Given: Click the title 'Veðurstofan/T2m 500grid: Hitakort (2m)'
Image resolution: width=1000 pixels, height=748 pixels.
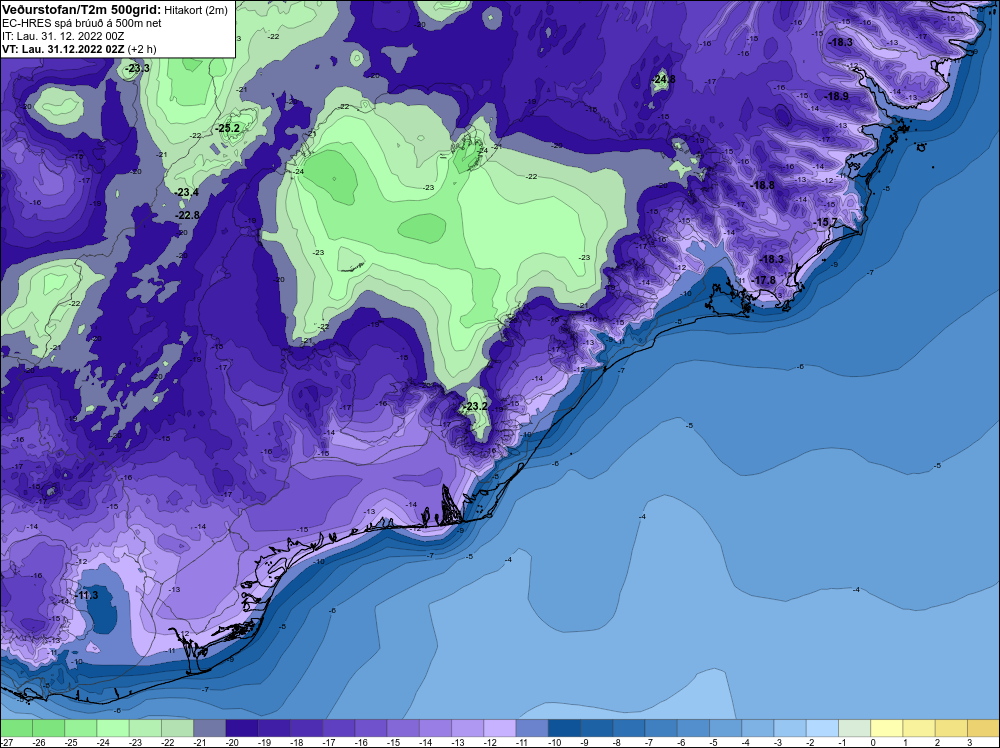Looking at the screenshot, I should click(x=115, y=10).
